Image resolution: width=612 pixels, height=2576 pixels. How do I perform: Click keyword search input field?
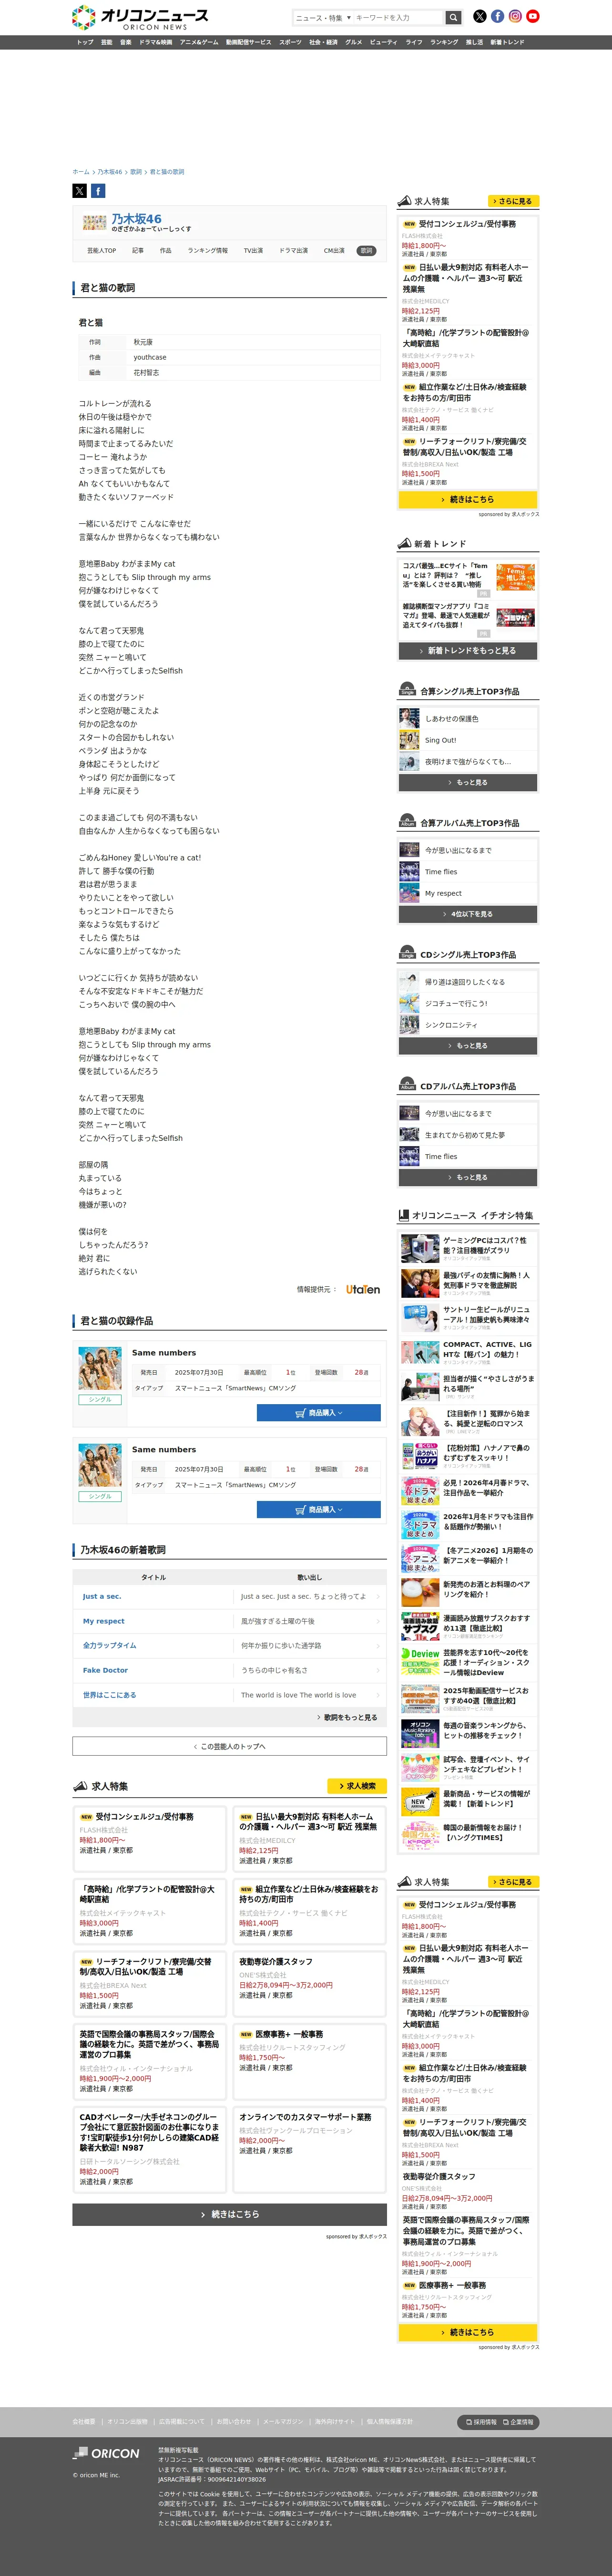coord(399,17)
